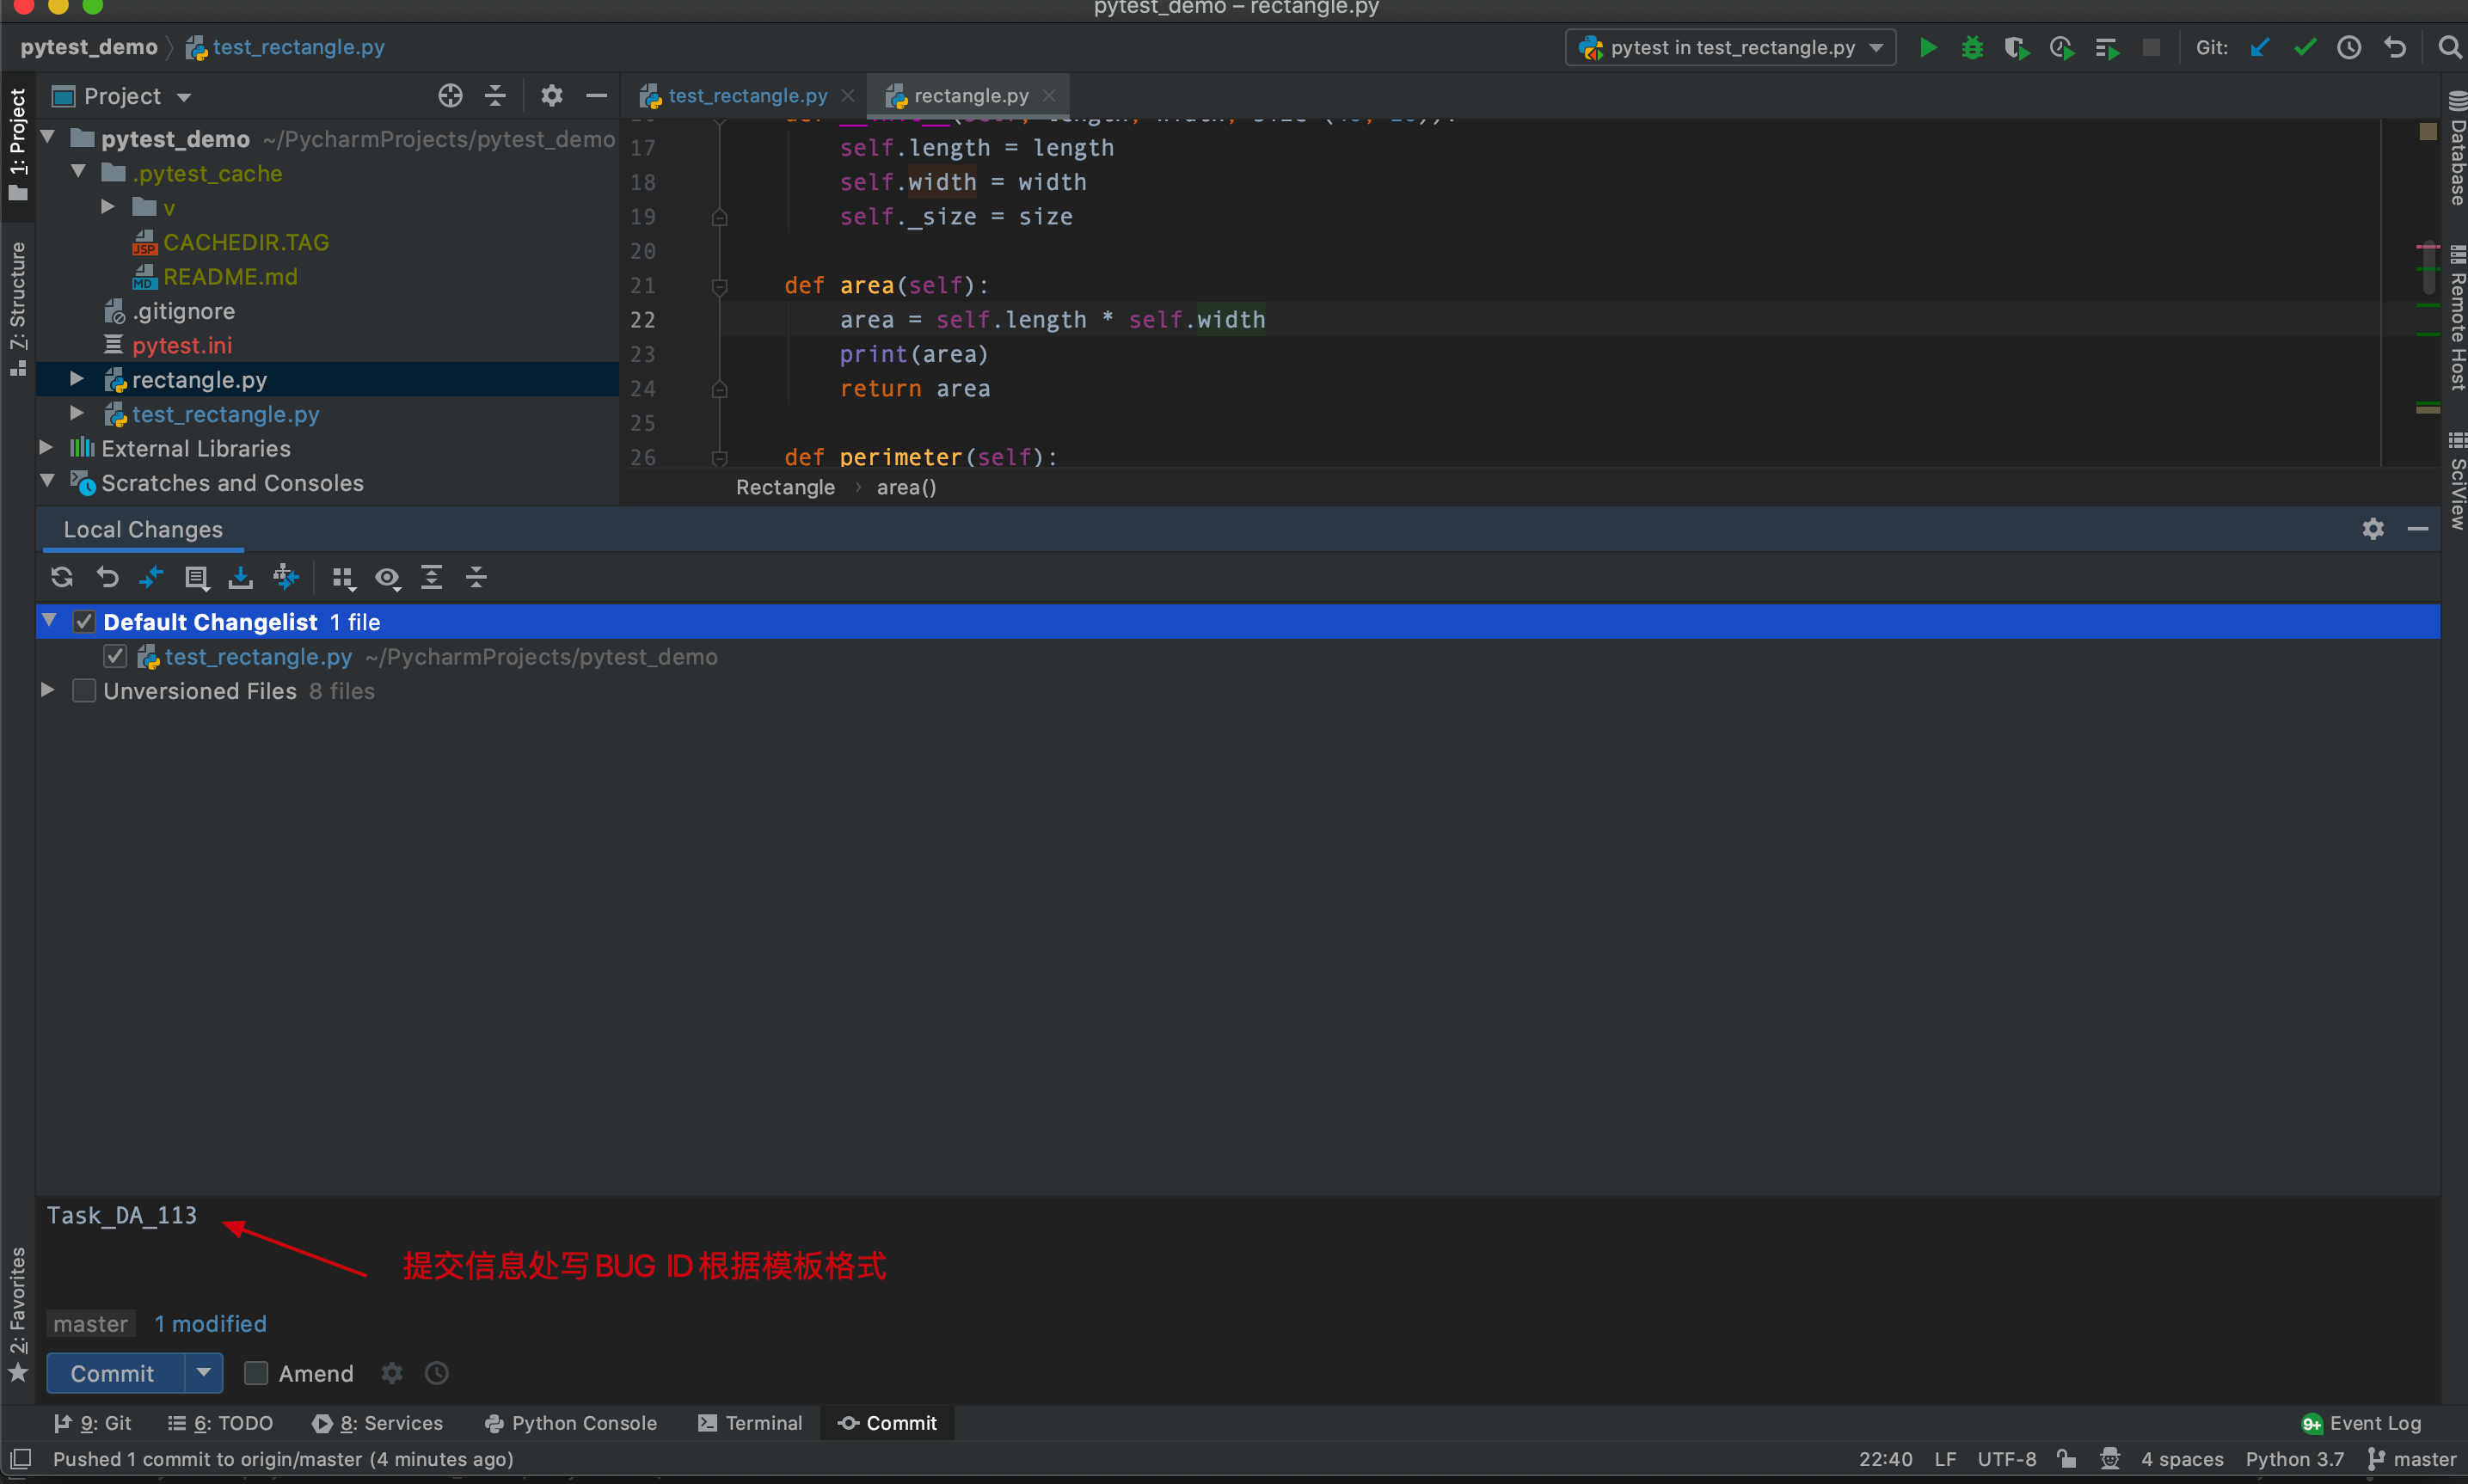The width and height of the screenshot is (2468, 1484).
Task: Refresh the Local Changes list
Action: (62, 577)
